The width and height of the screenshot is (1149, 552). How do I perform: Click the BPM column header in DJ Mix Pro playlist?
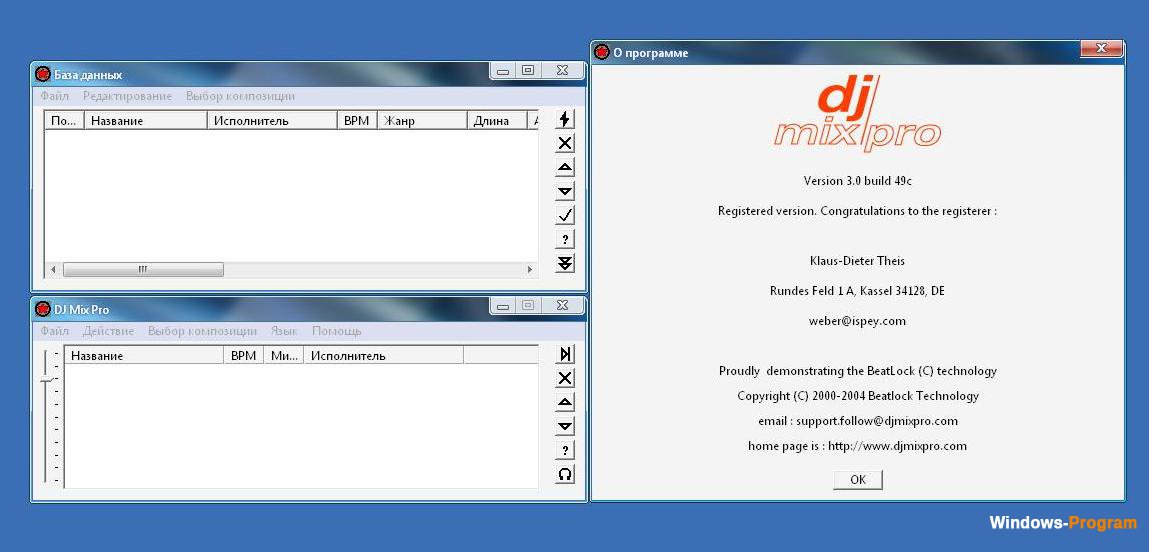243,355
